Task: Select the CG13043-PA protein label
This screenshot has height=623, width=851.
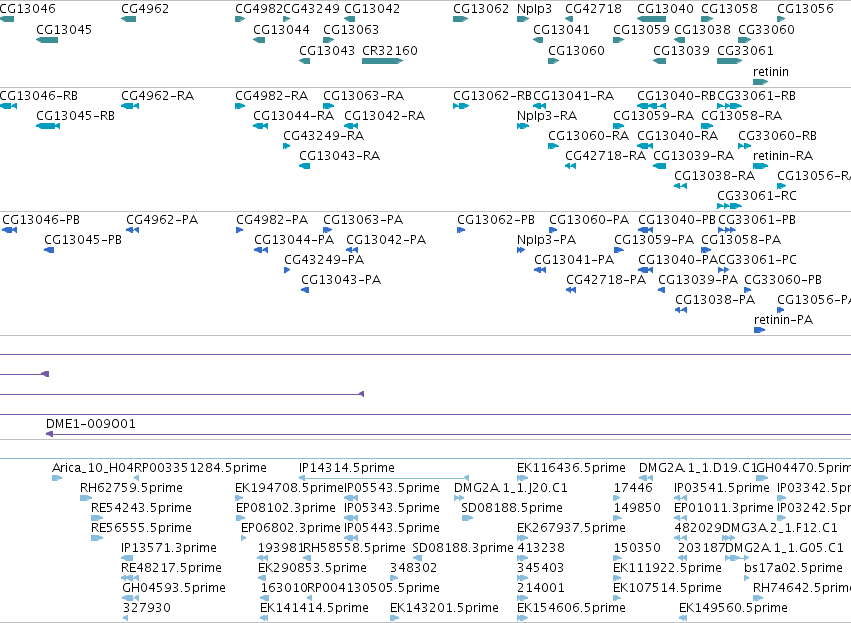Action: 341,280
